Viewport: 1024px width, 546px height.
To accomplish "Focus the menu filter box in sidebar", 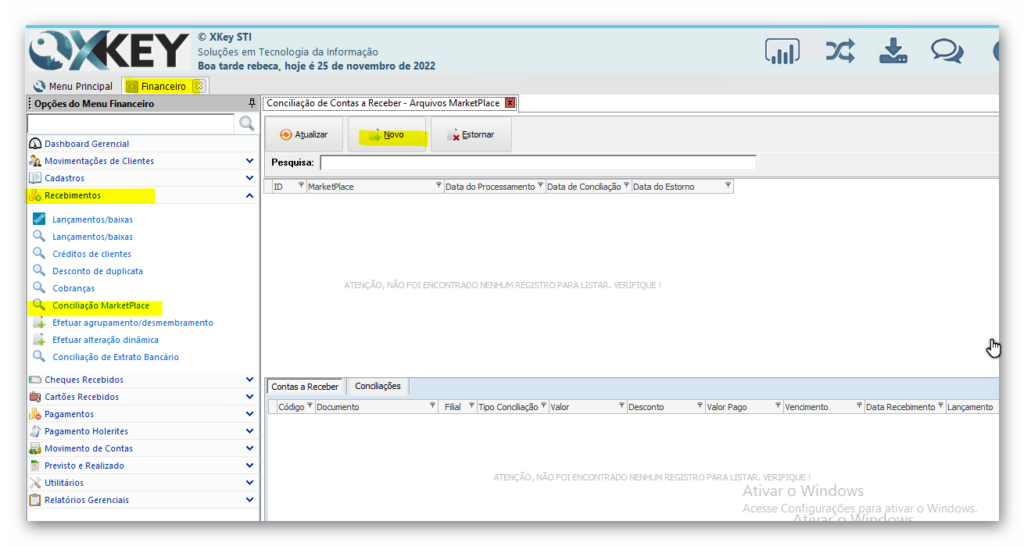I will click(x=131, y=123).
